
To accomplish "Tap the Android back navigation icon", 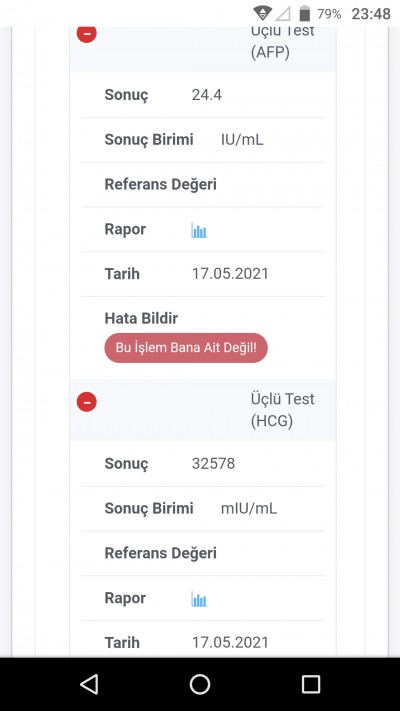I will [x=89, y=684].
